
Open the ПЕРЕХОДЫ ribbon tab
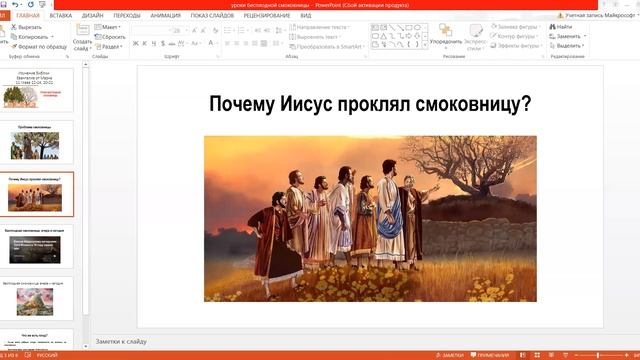(127, 16)
